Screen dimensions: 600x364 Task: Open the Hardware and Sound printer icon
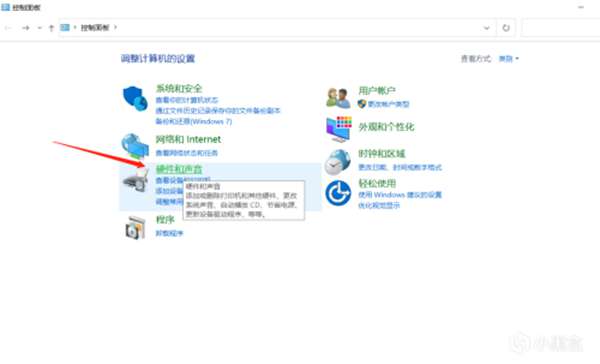coord(135,180)
